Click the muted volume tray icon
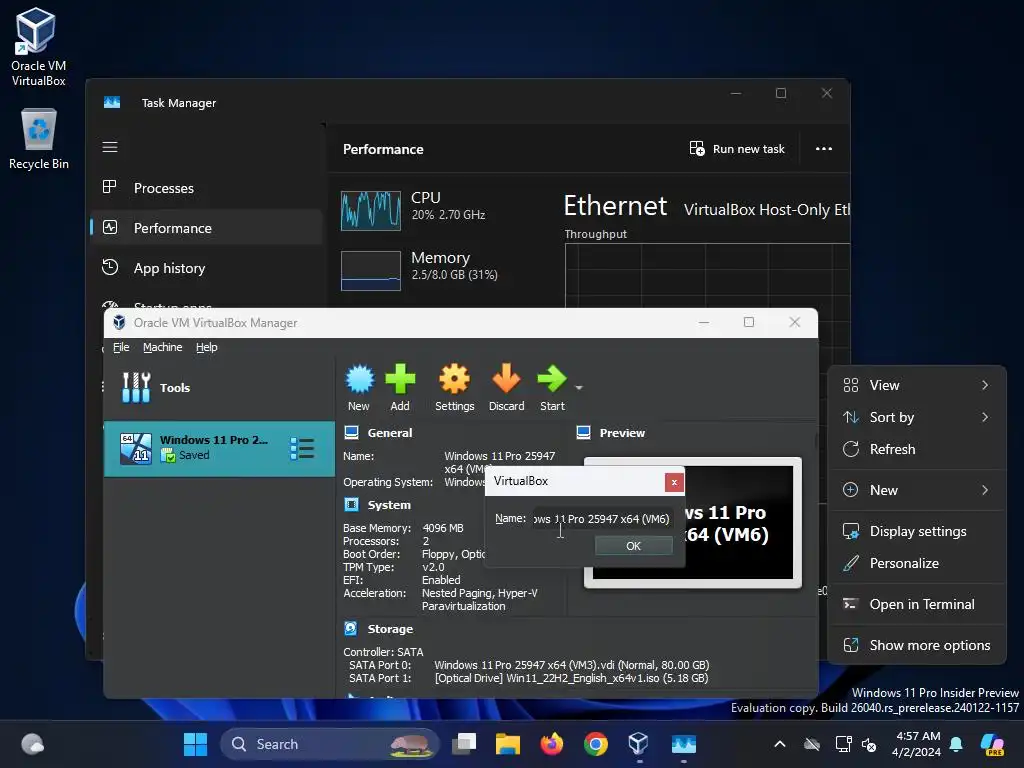This screenshot has height=768, width=1024. click(869, 744)
